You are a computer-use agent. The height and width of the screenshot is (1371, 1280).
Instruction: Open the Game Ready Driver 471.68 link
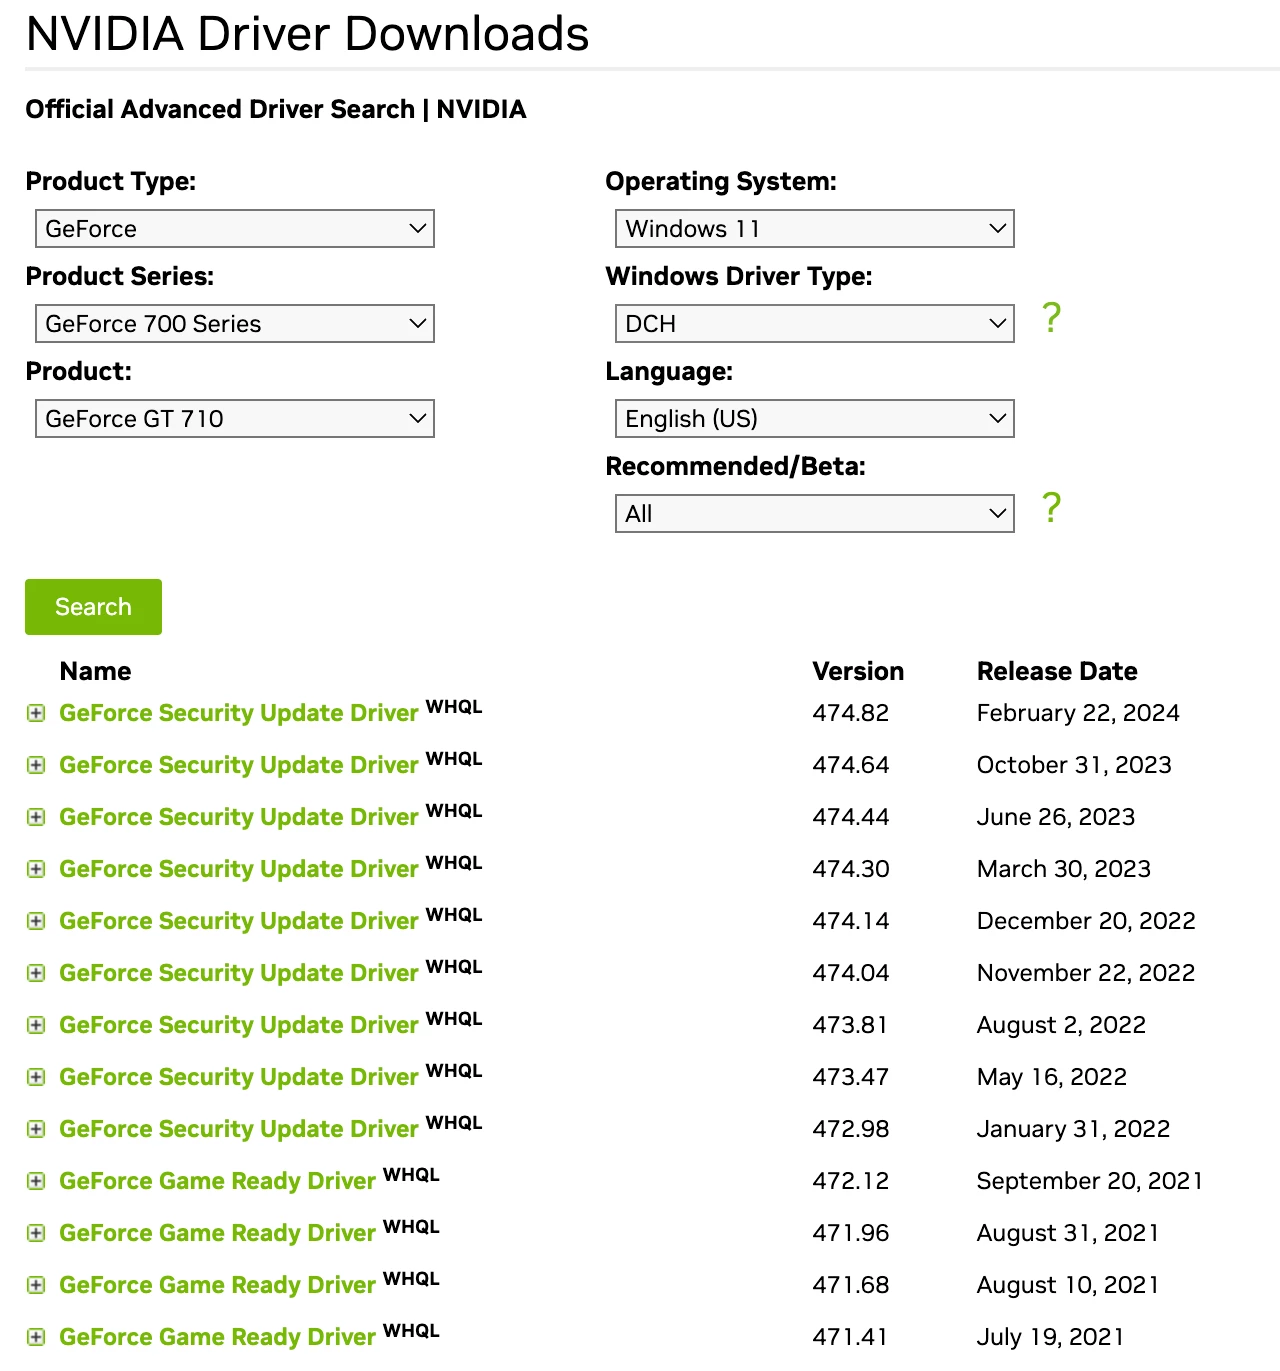tap(217, 1285)
